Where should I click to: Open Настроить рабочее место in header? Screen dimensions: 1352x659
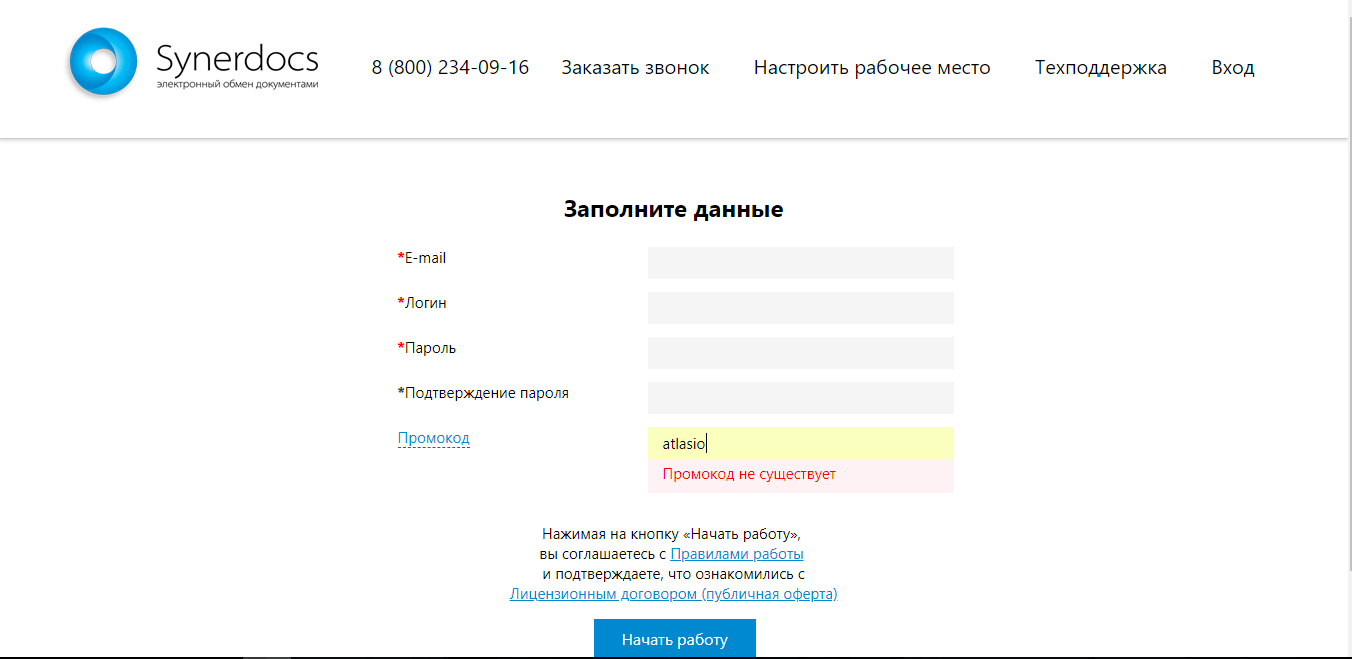872,68
